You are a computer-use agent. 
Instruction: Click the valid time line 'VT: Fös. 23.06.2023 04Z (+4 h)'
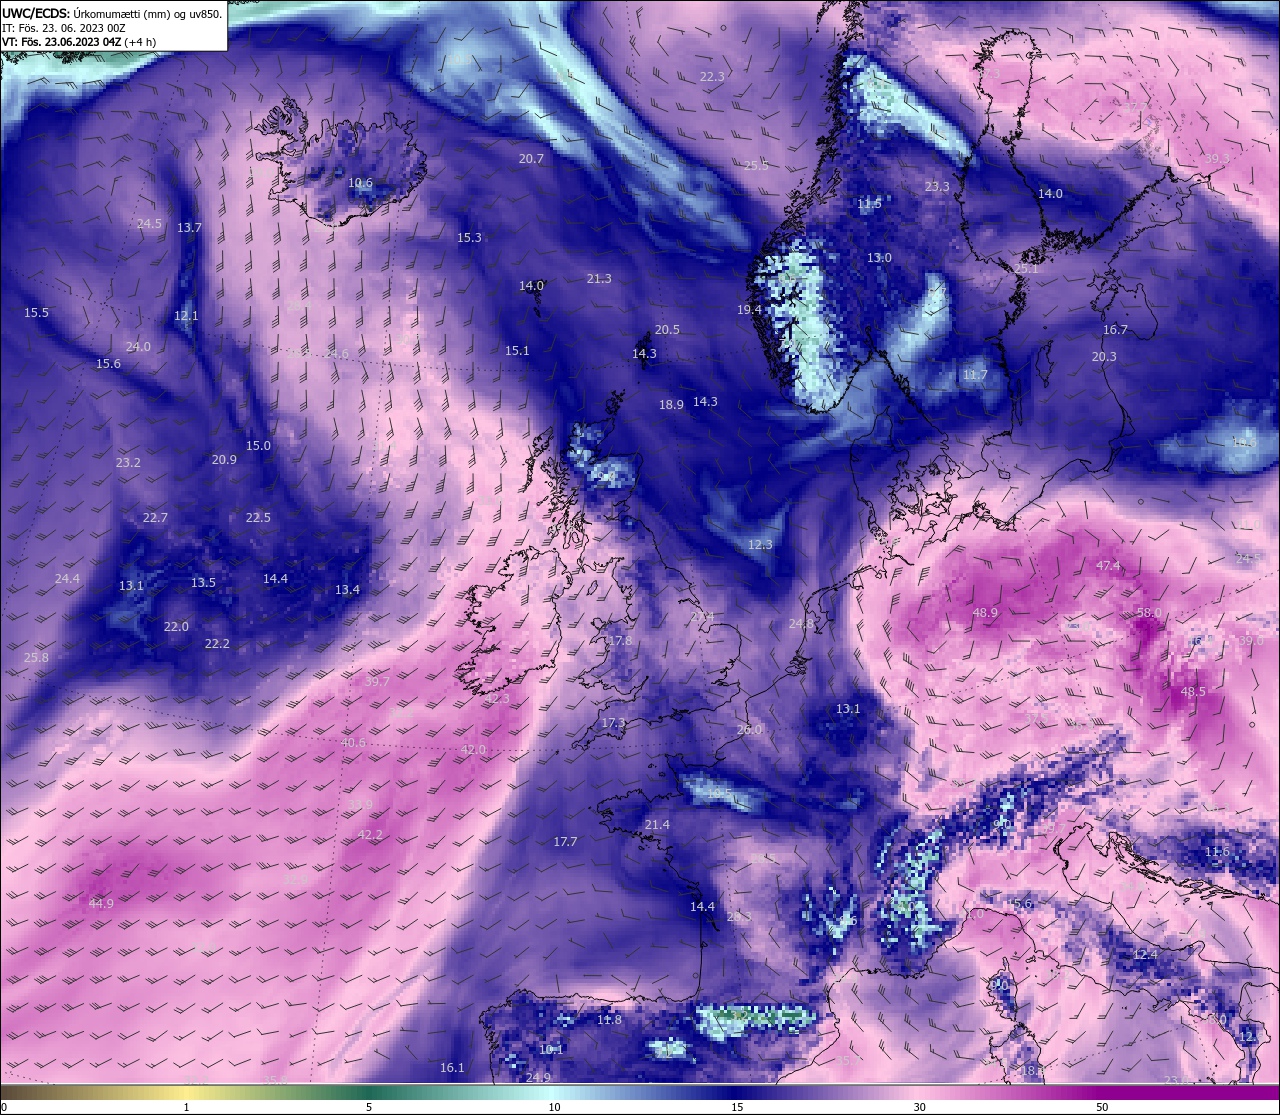click(x=78, y=42)
